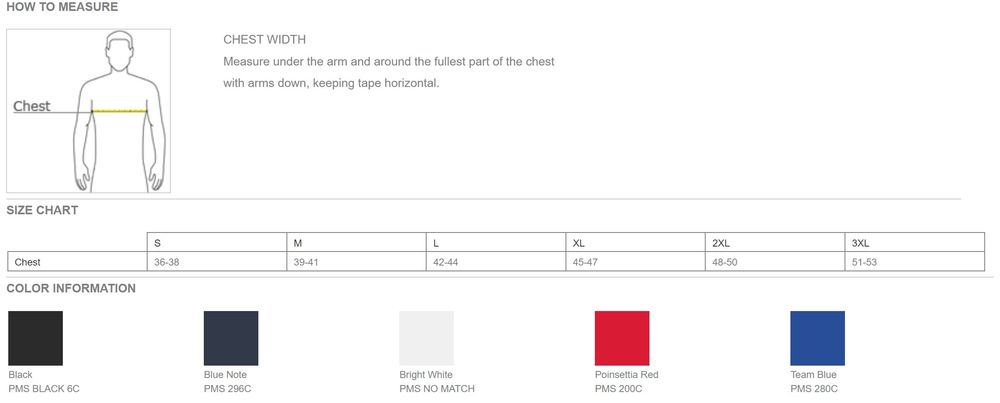Click the S size column header
Screen dimensions: 1000x403
click(x=158, y=243)
